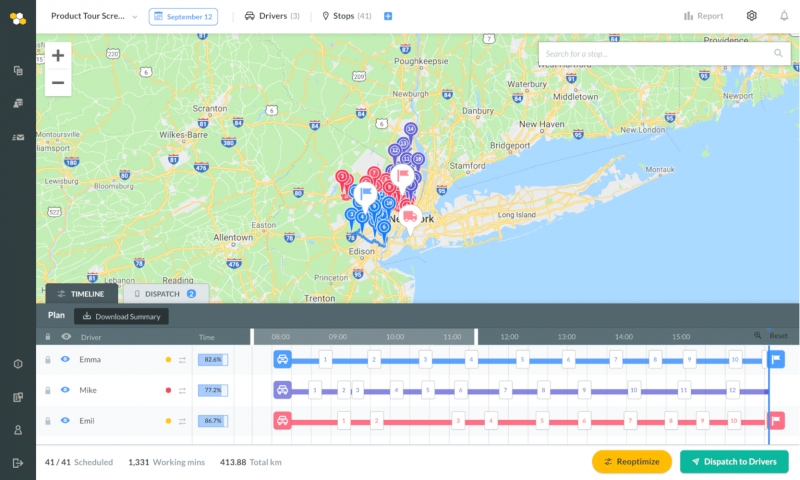Viewport: 800px width, 480px height.
Task: Click Mike's 77.2% utilization bar
Action: pyautogui.click(x=213, y=390)
